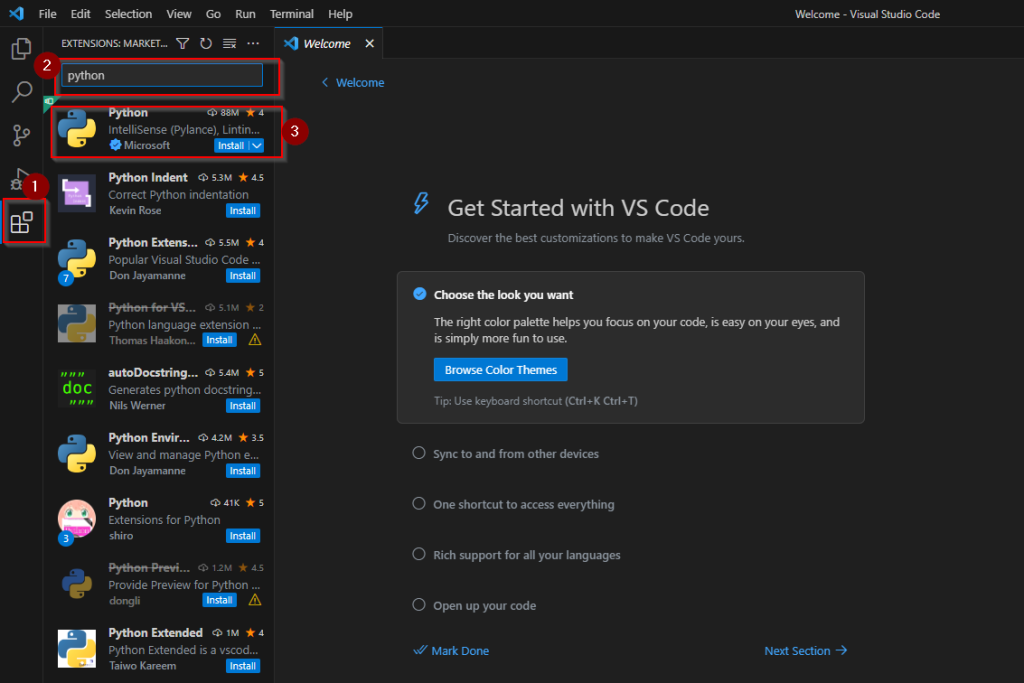Open the Search view icon
Screen dimensions: 1024x683
click(x=21, y=92)
